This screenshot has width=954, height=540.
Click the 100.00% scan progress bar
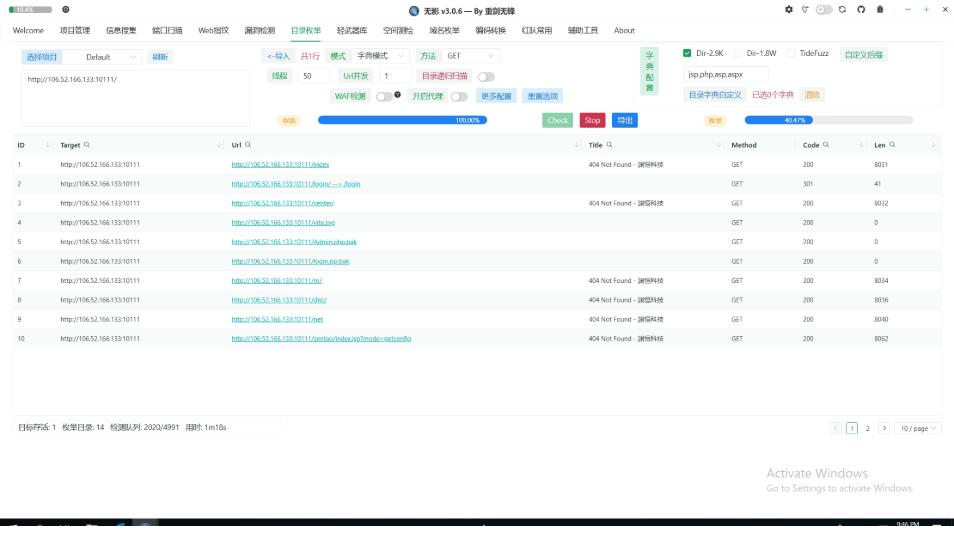pyautogui.click(x=403, y=120)
